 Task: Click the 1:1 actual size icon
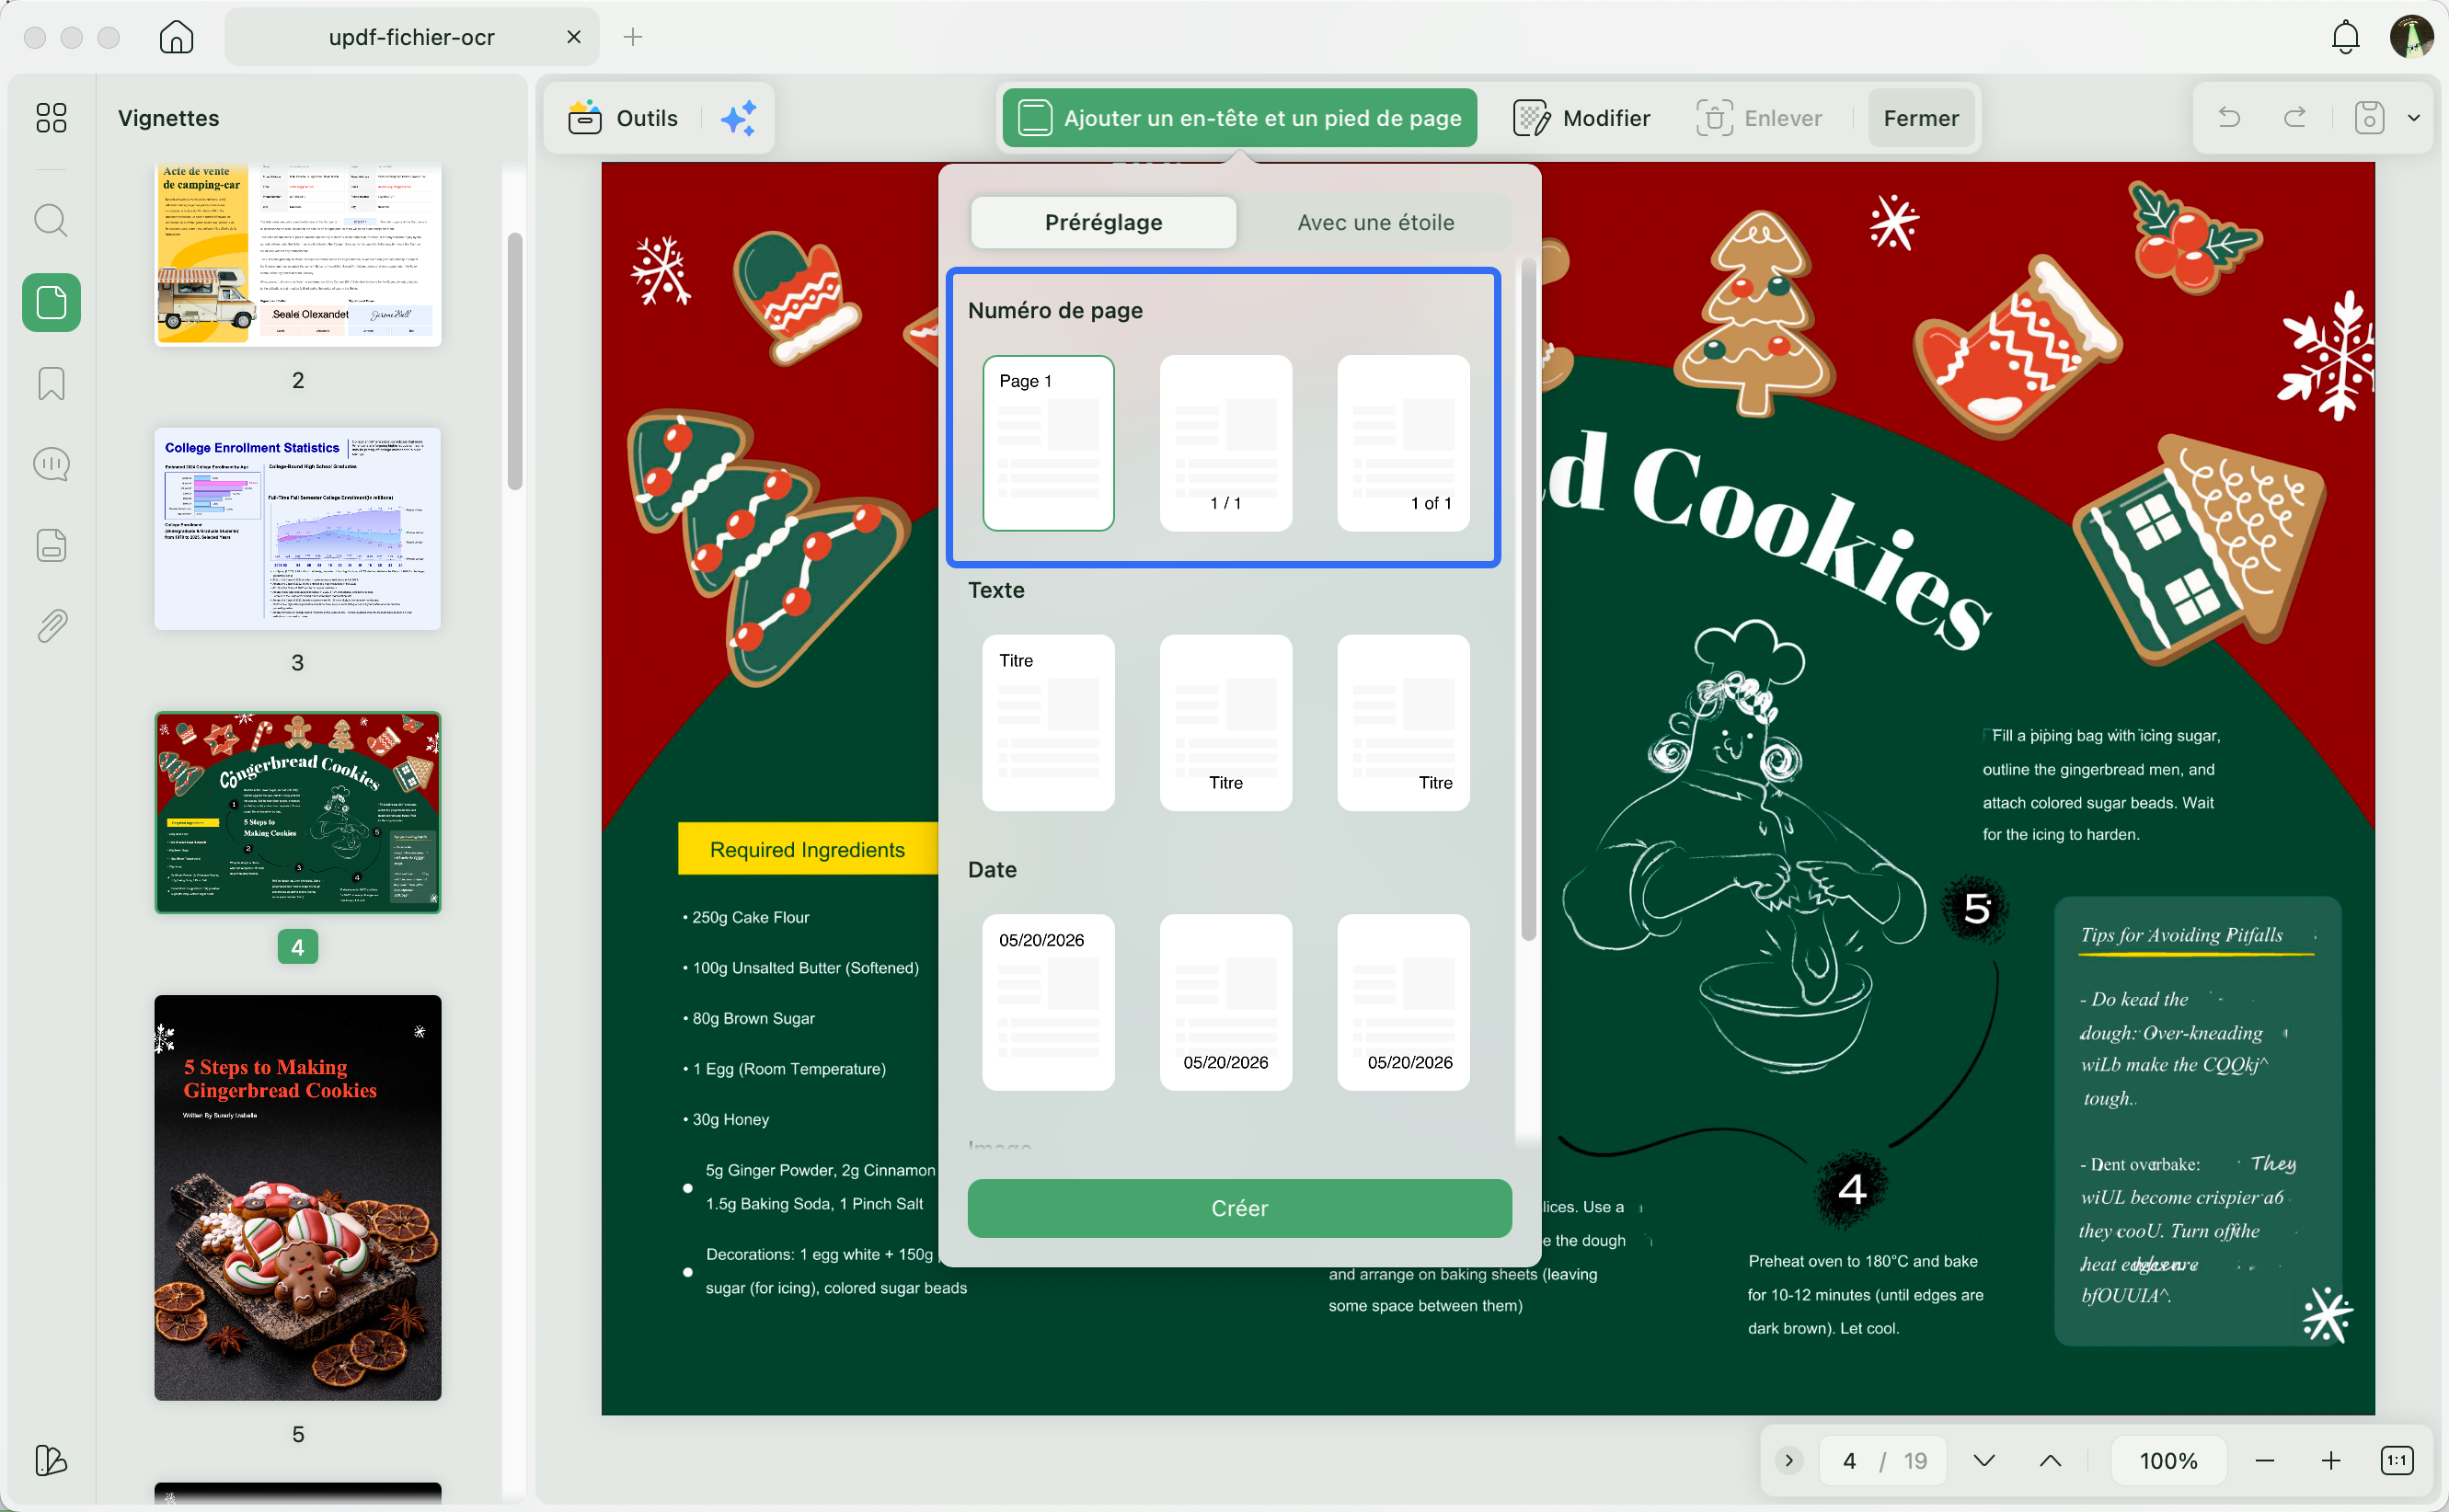2397,1461
